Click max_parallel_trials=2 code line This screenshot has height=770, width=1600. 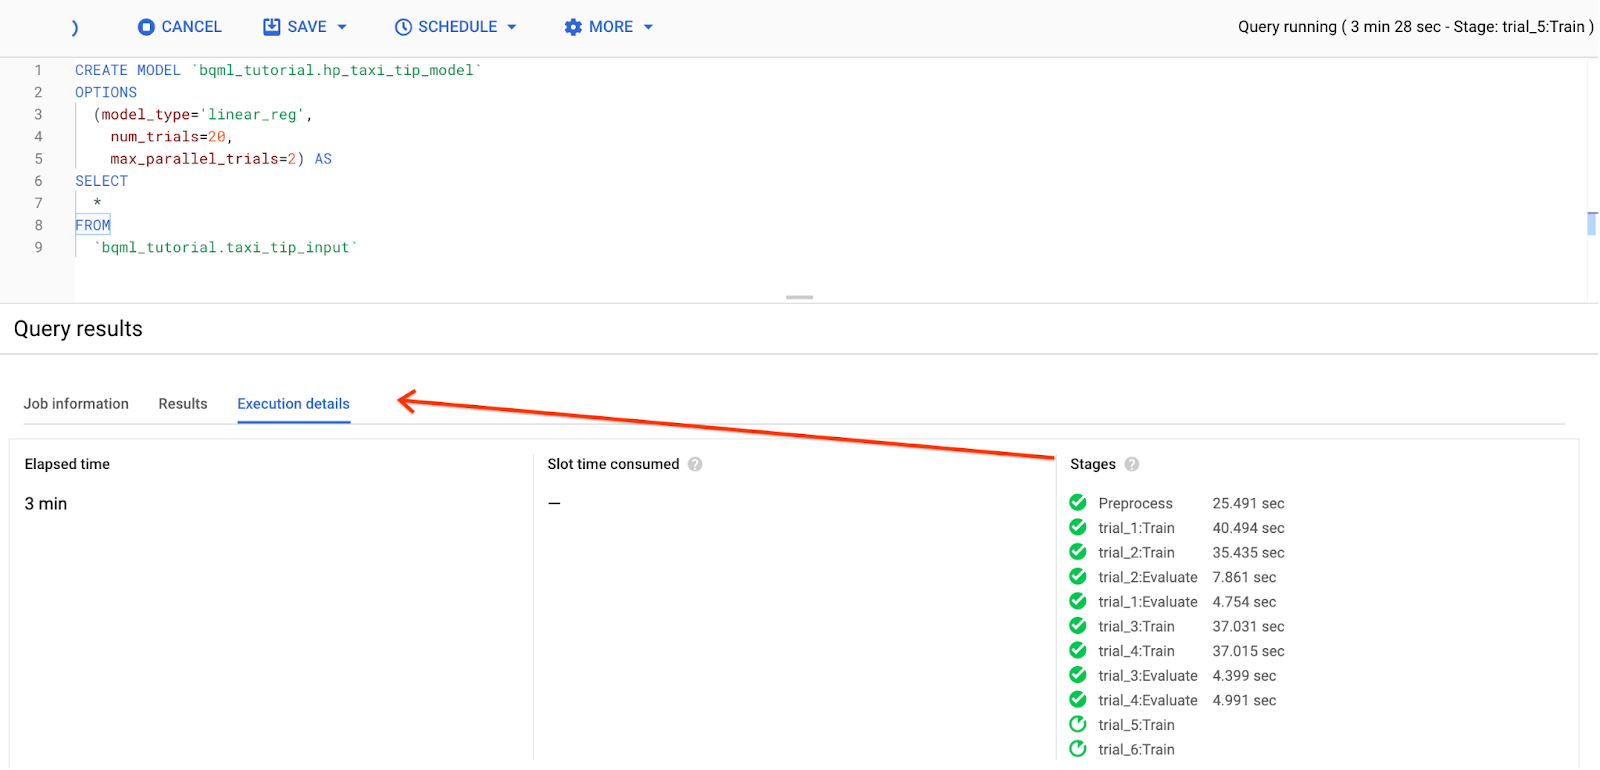coord(221,159)
